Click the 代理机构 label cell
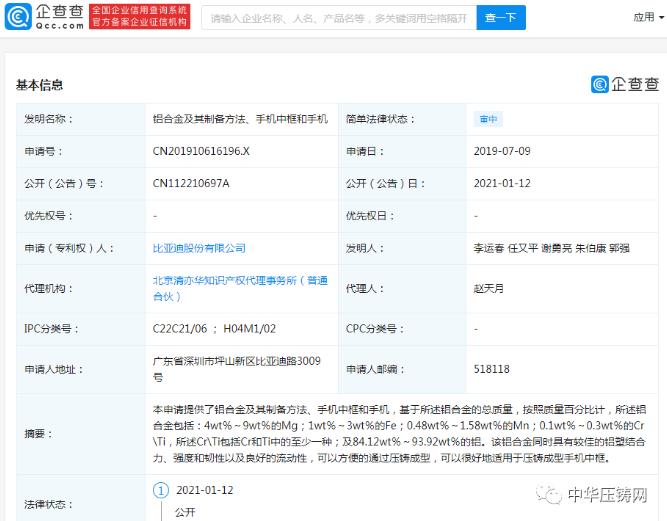 [x=81, y=289]
